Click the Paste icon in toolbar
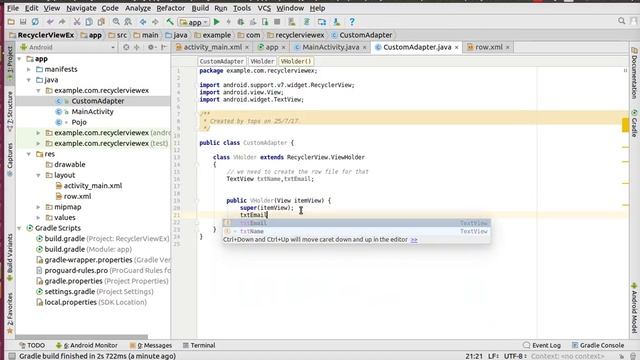Image resolution: width=640 pixels, height=360 pixels. click(x=101, y=22)
